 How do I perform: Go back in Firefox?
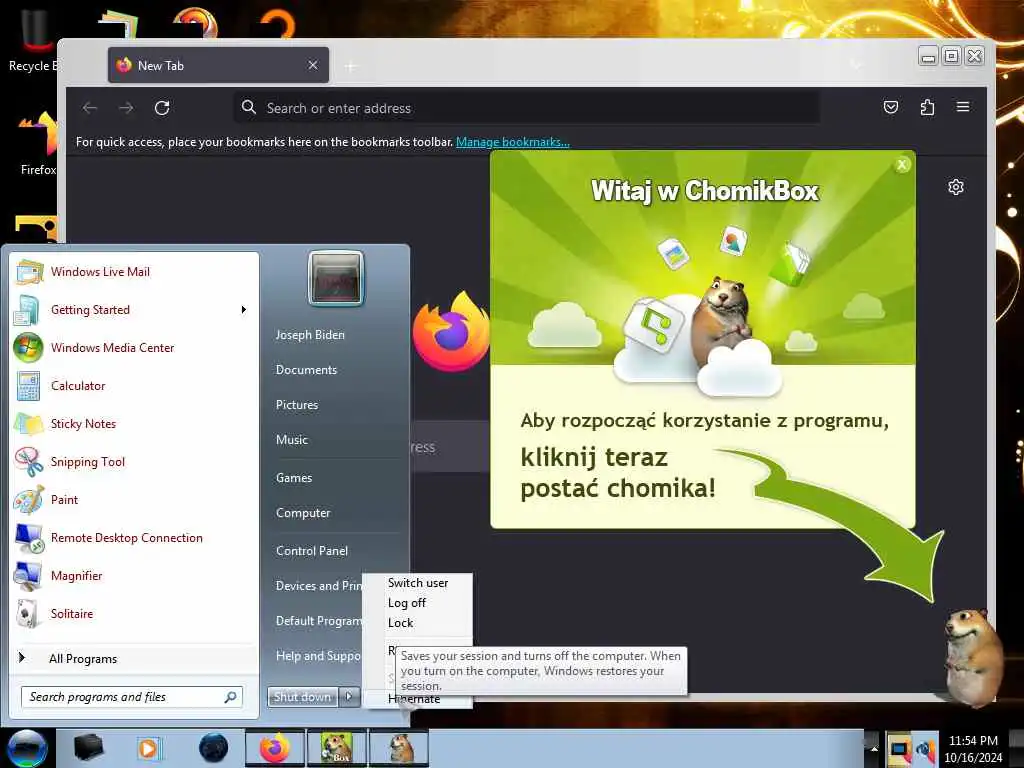click(90, 108)
